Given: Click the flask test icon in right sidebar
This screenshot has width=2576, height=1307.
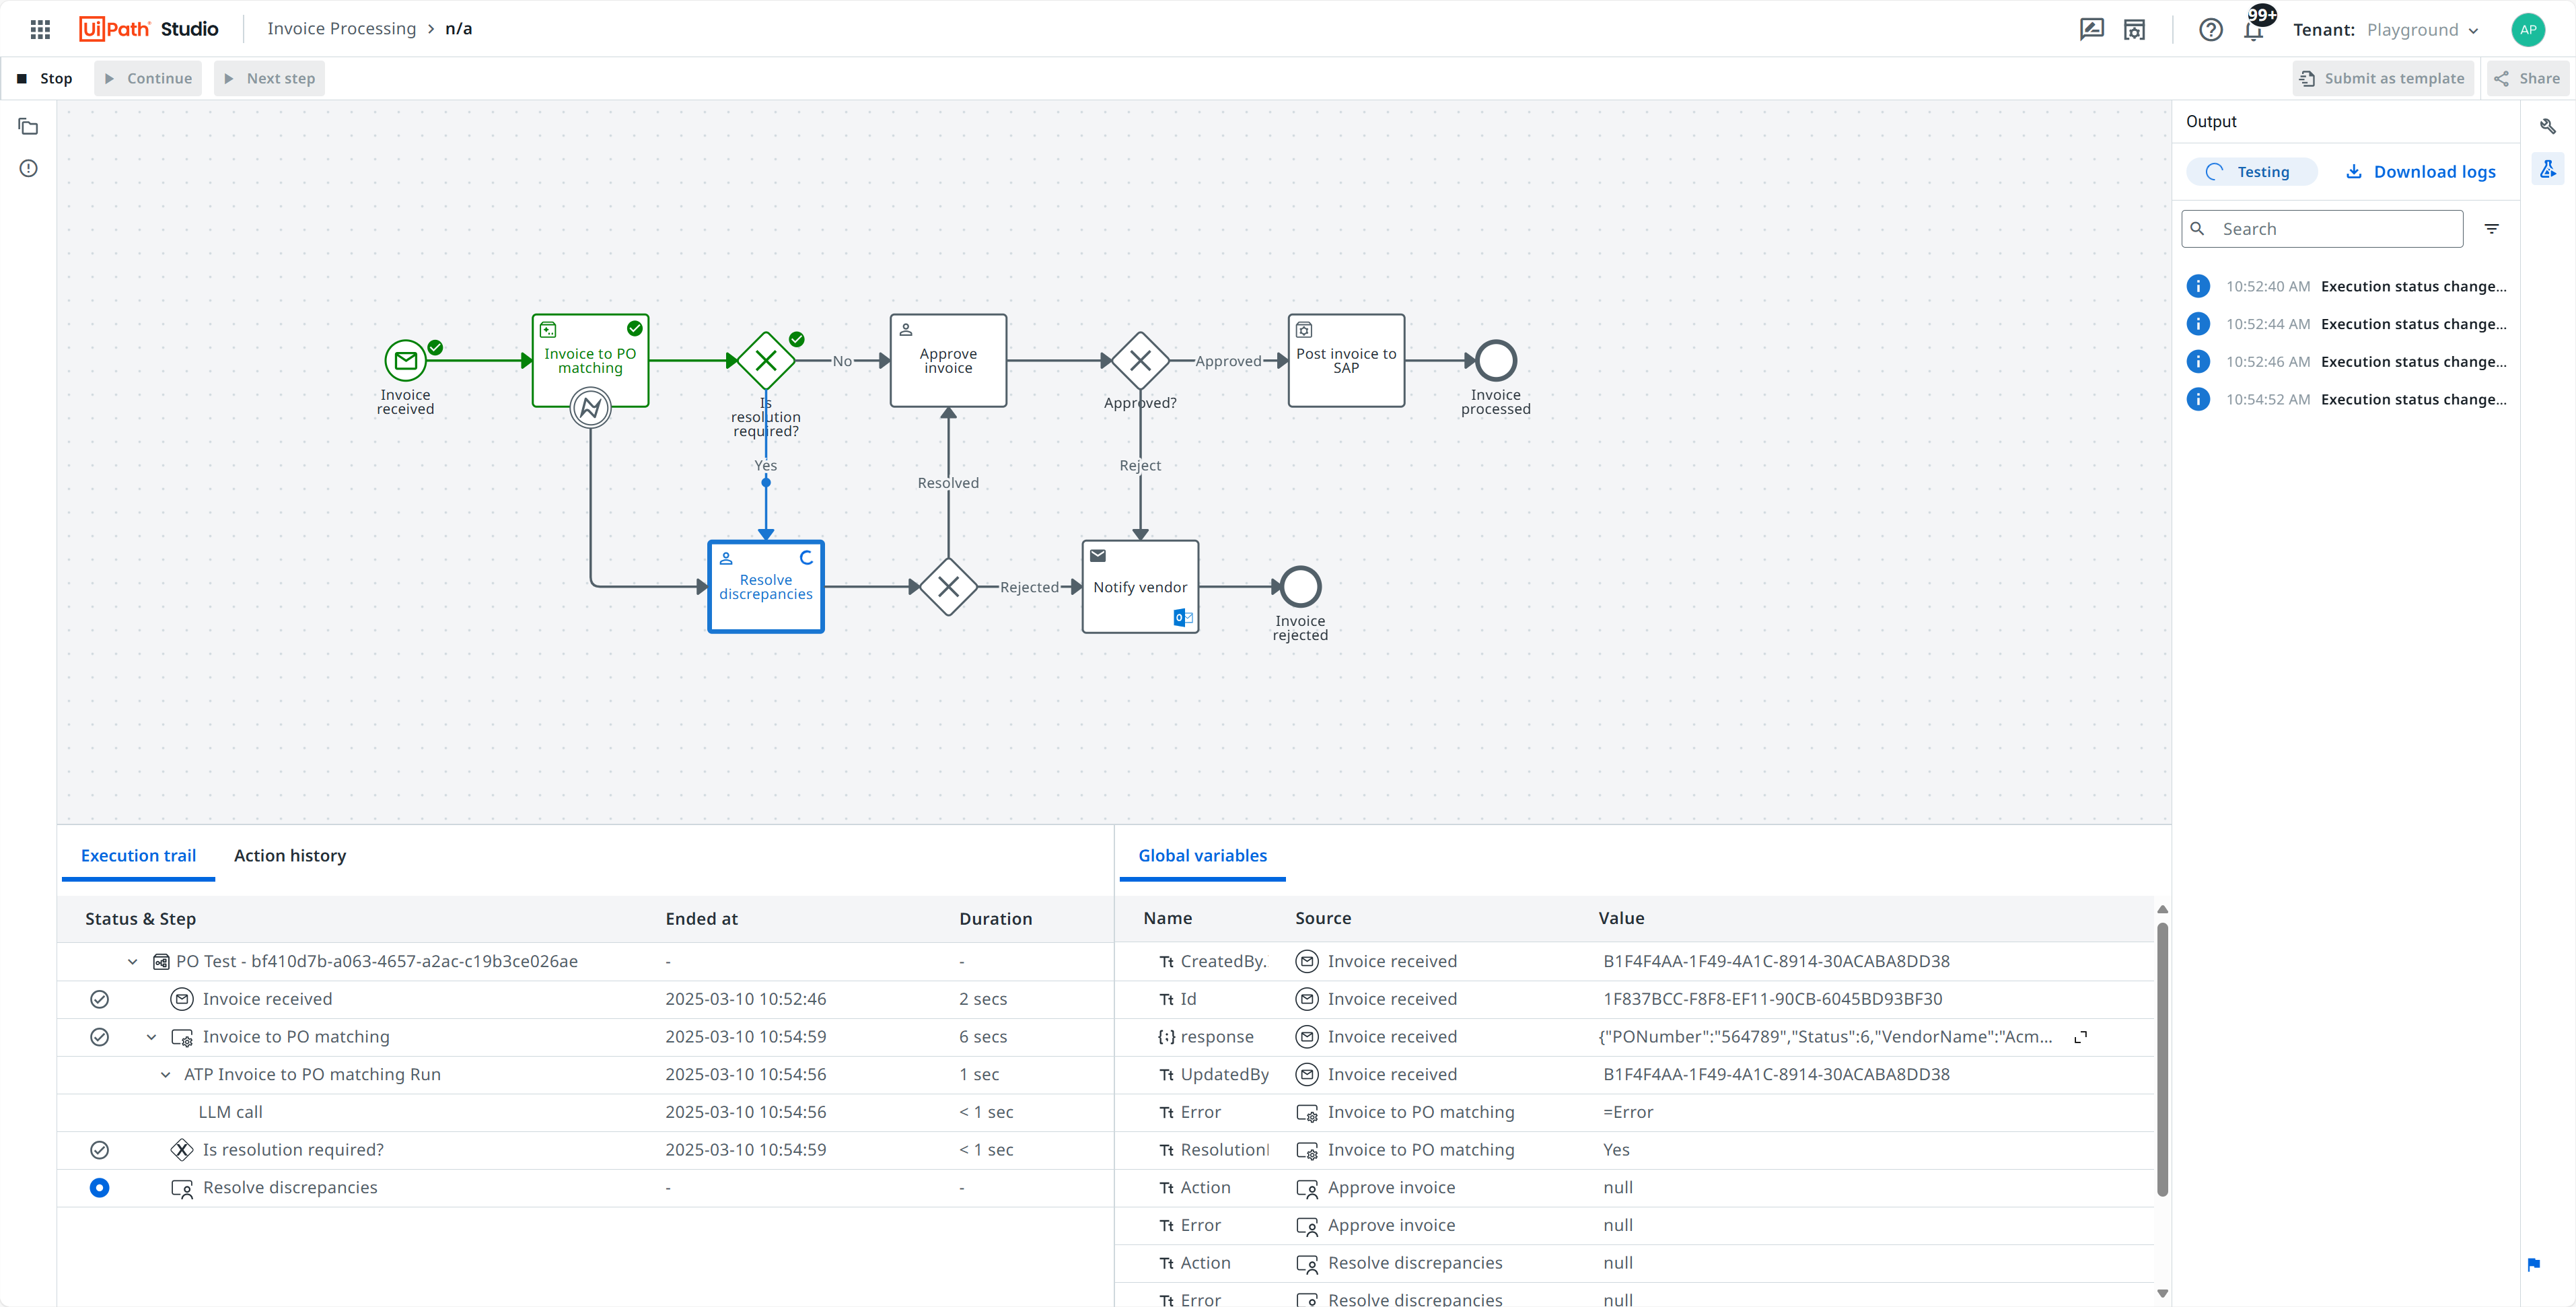Looking at the screenshot, I should point(2547,169).
